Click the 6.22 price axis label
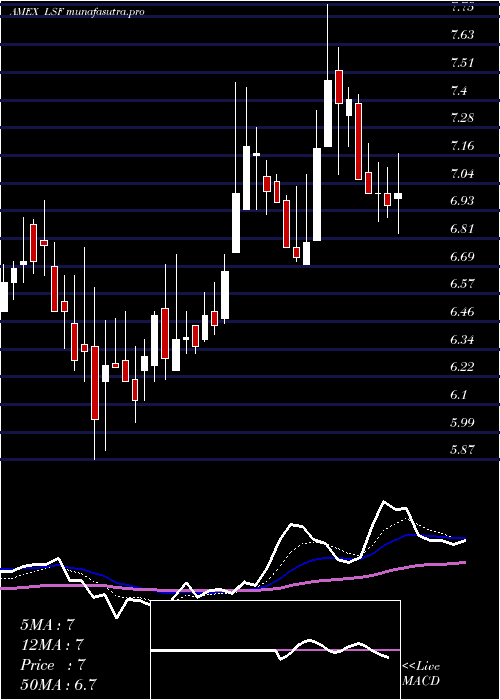The height and width of the screenshot is (700, 500). coord(462,367)
